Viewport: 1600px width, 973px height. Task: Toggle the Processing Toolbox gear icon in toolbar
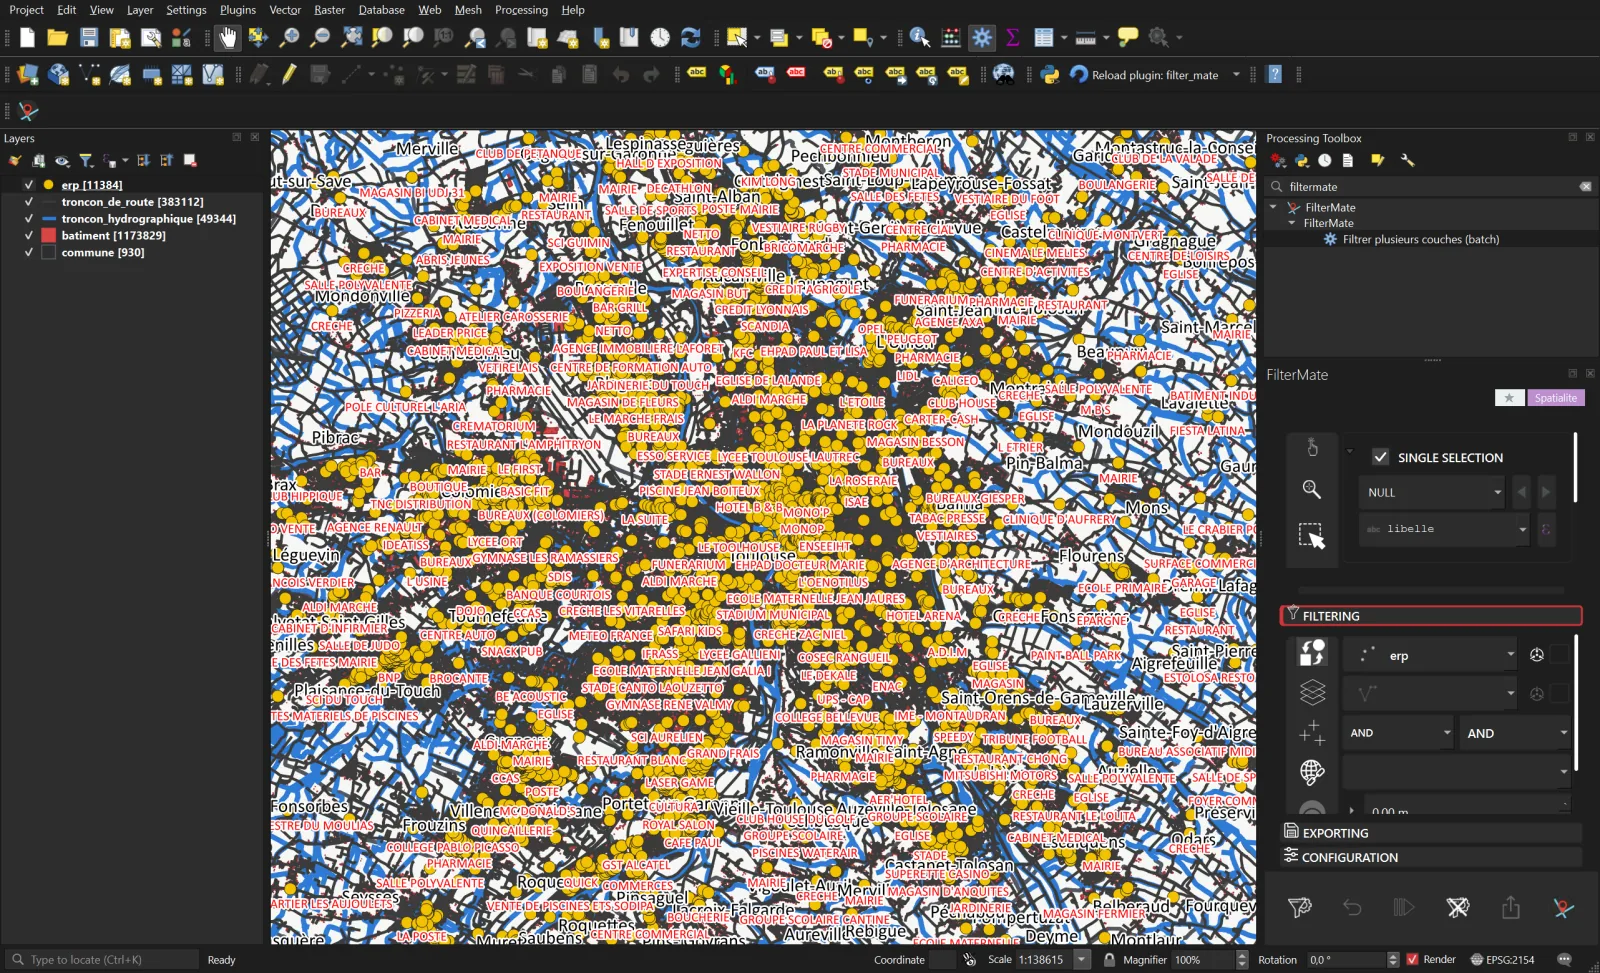coord(982,38)
